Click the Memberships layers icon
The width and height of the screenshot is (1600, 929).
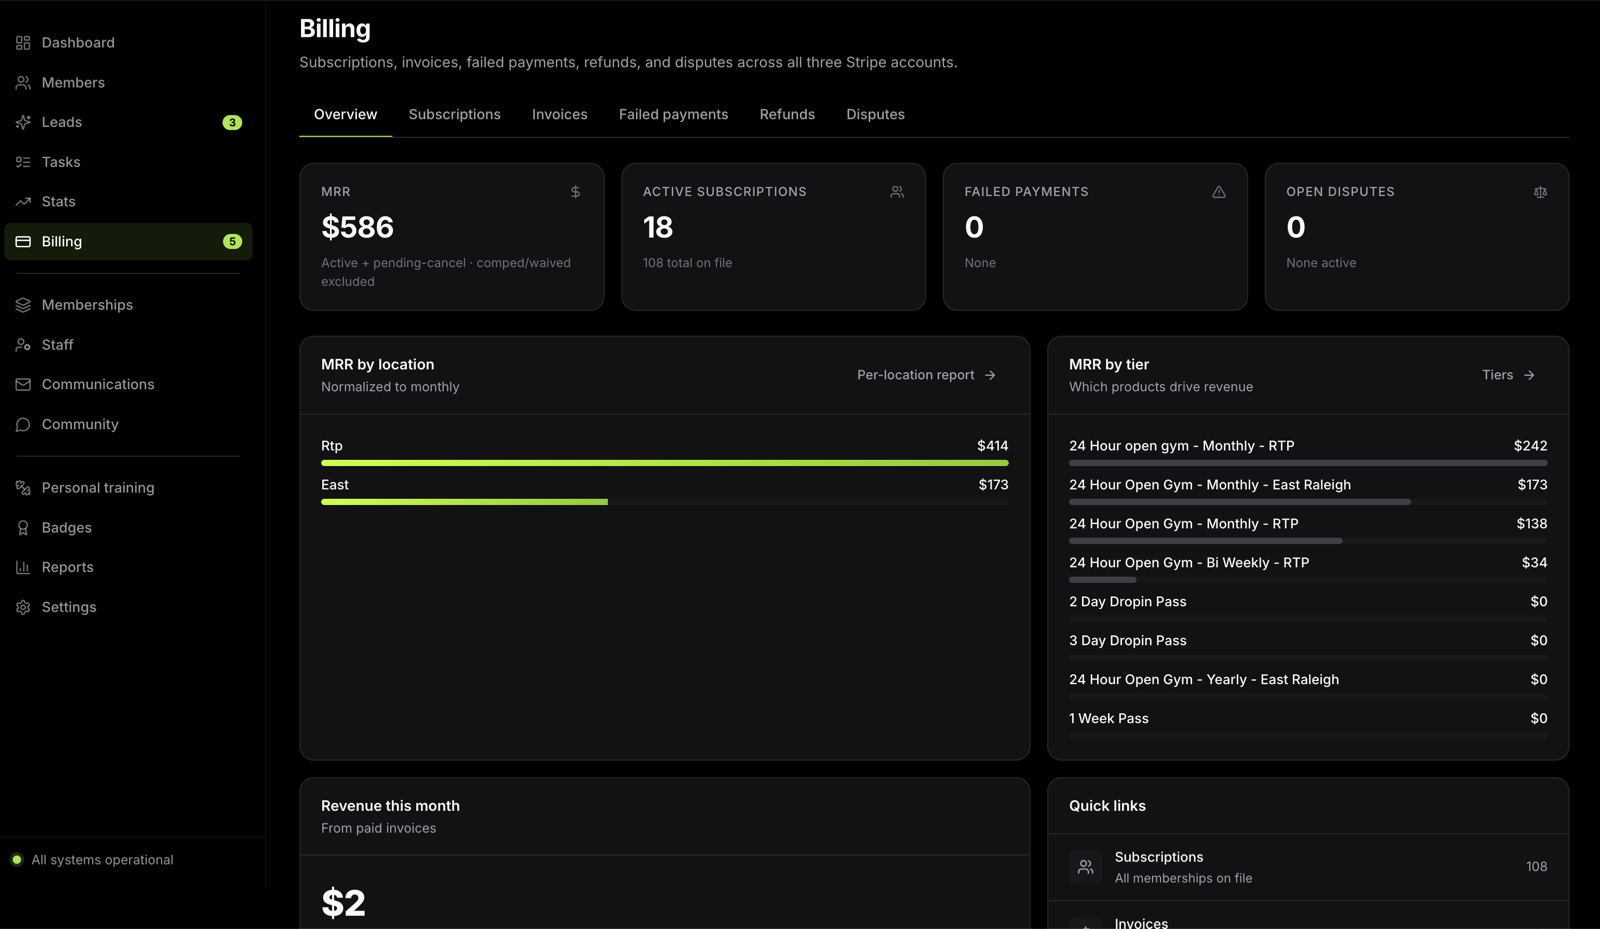[23, 305]
